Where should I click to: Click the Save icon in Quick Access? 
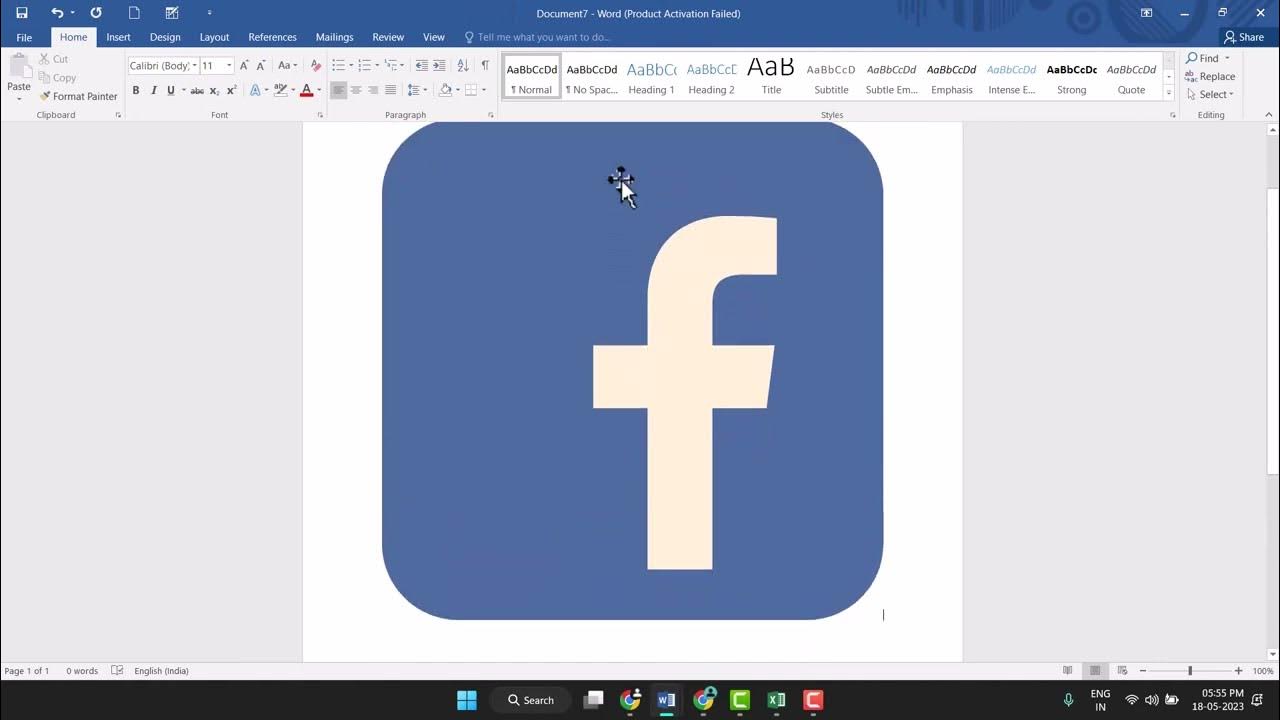(22, 13)
